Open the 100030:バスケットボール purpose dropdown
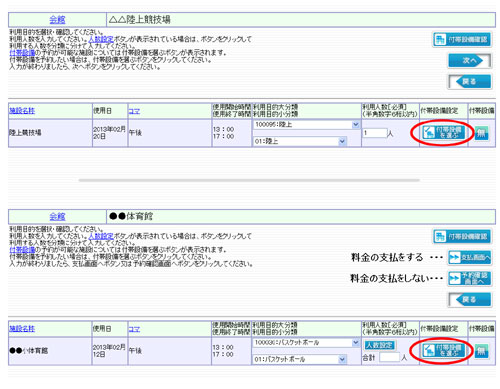The width and height of the screenshot is (500, 389). (306, 343)
